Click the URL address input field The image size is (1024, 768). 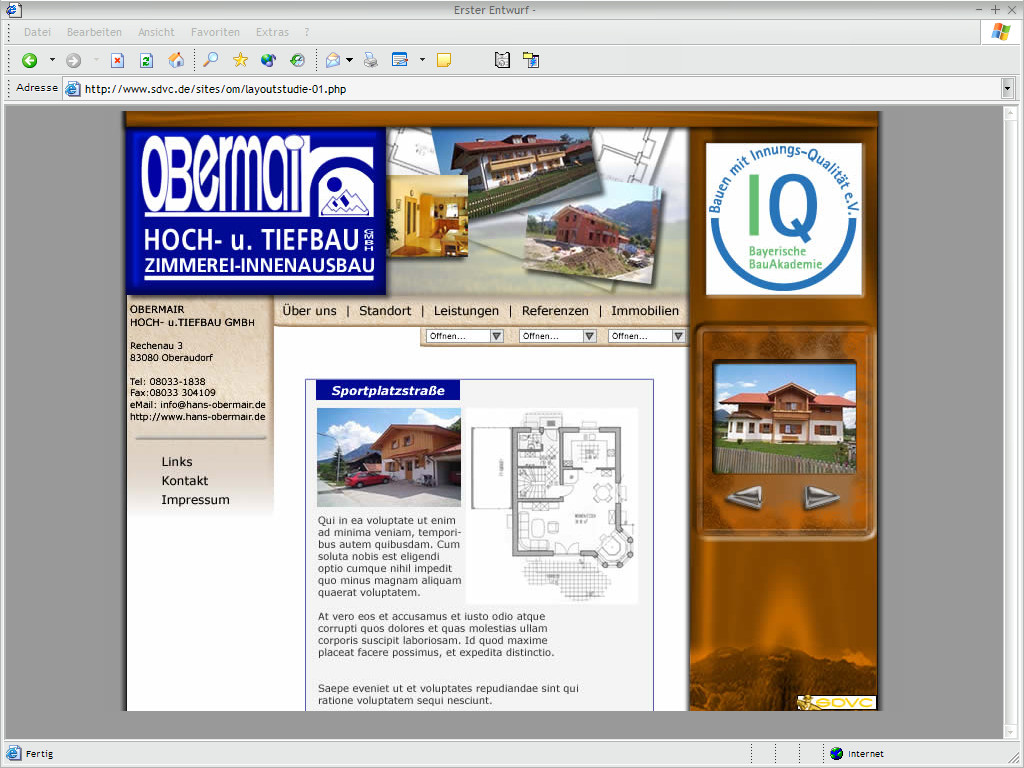coord(540,88)
